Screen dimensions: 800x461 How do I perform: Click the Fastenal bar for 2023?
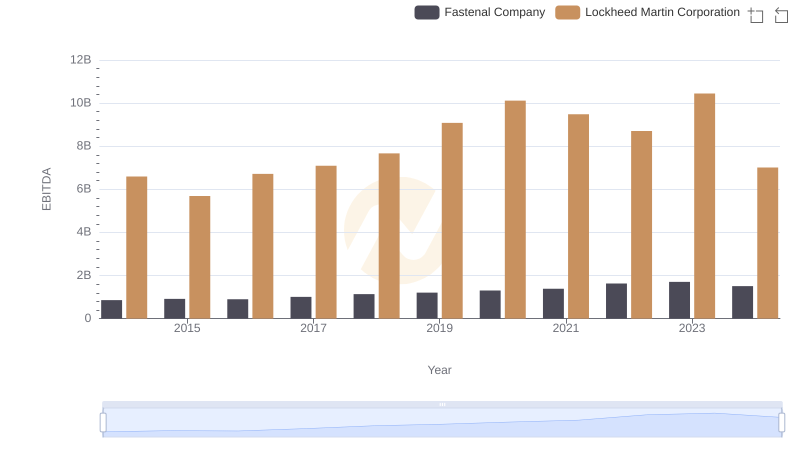680,300
